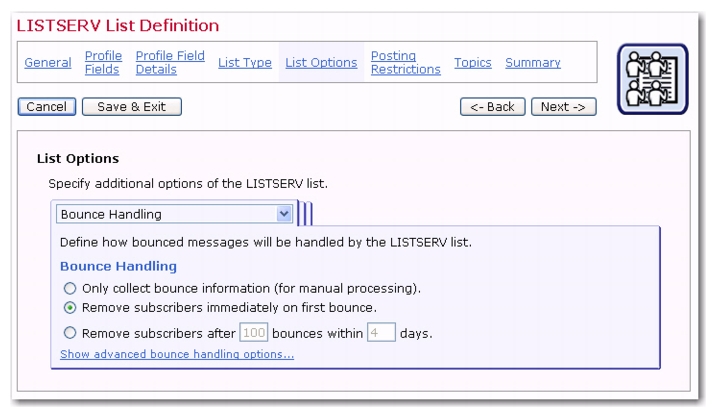Click the text 'Specify additional options of the LISTSERV list.'
Viewport: 716px width, 420px height.
pyautogui.click(x=188, y=184)
